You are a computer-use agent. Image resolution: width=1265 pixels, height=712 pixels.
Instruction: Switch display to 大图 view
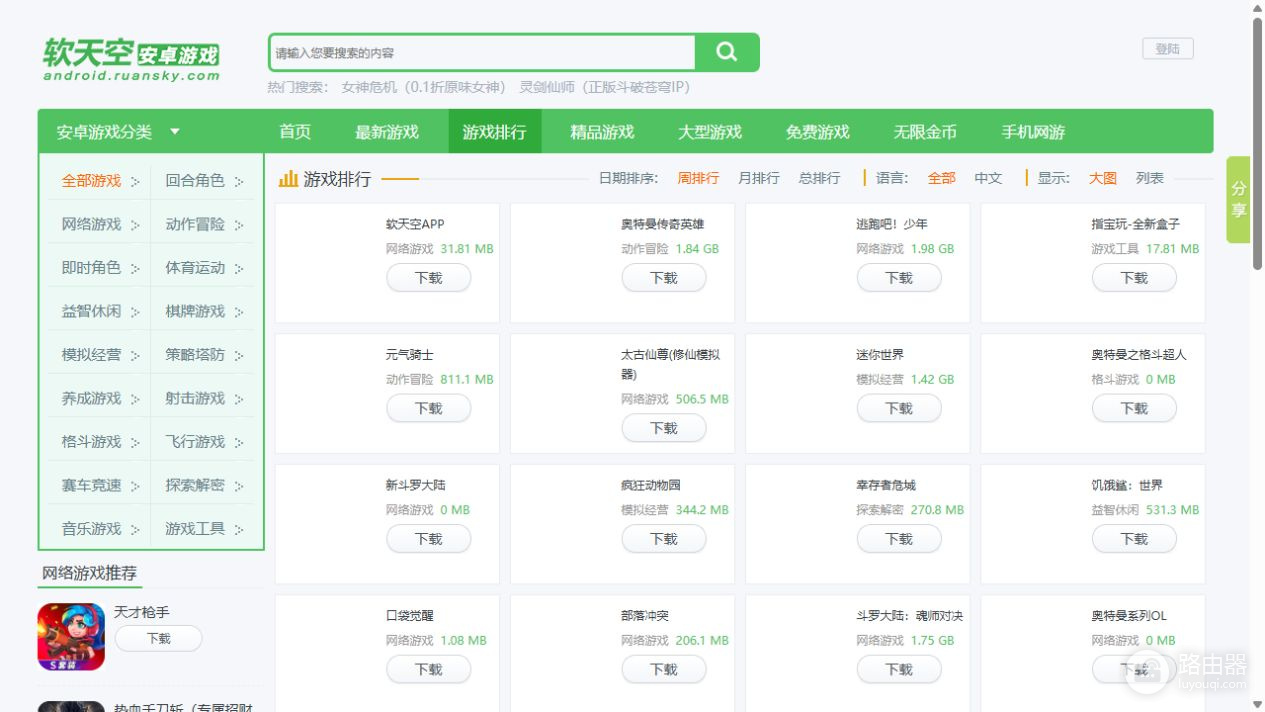tap(1103, 178)
